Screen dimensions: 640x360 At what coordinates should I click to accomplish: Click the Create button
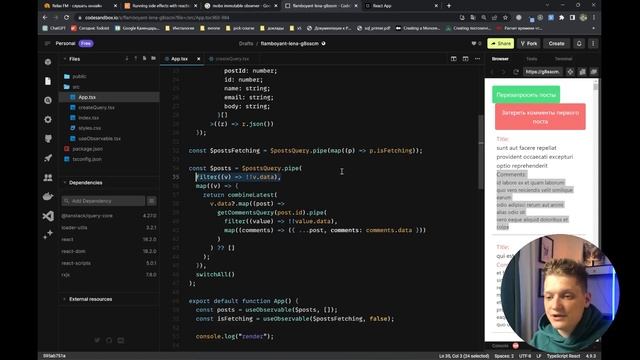pos(556,43)
